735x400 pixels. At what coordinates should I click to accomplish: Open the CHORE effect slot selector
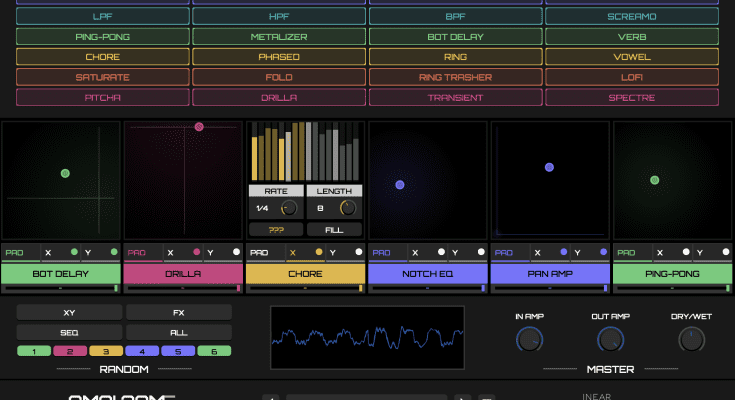[x=305, y=272]
